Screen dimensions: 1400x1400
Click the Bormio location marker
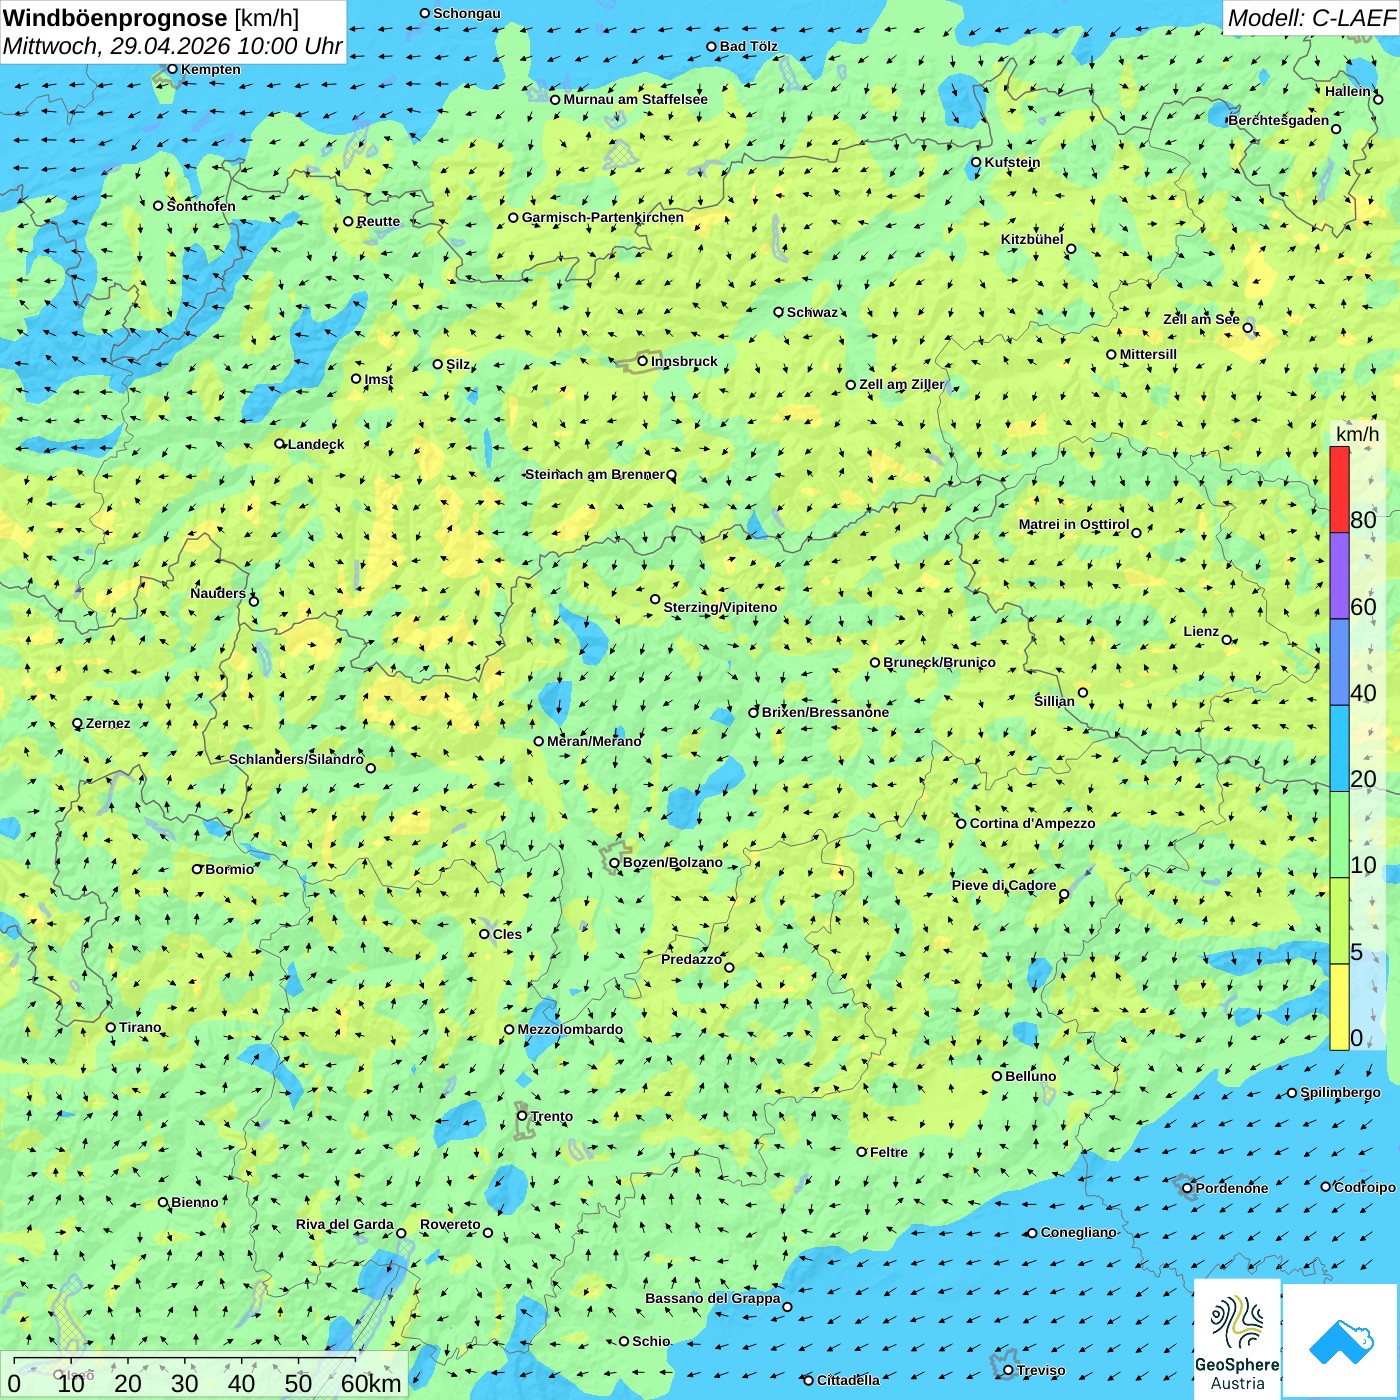tap(197, 869)
